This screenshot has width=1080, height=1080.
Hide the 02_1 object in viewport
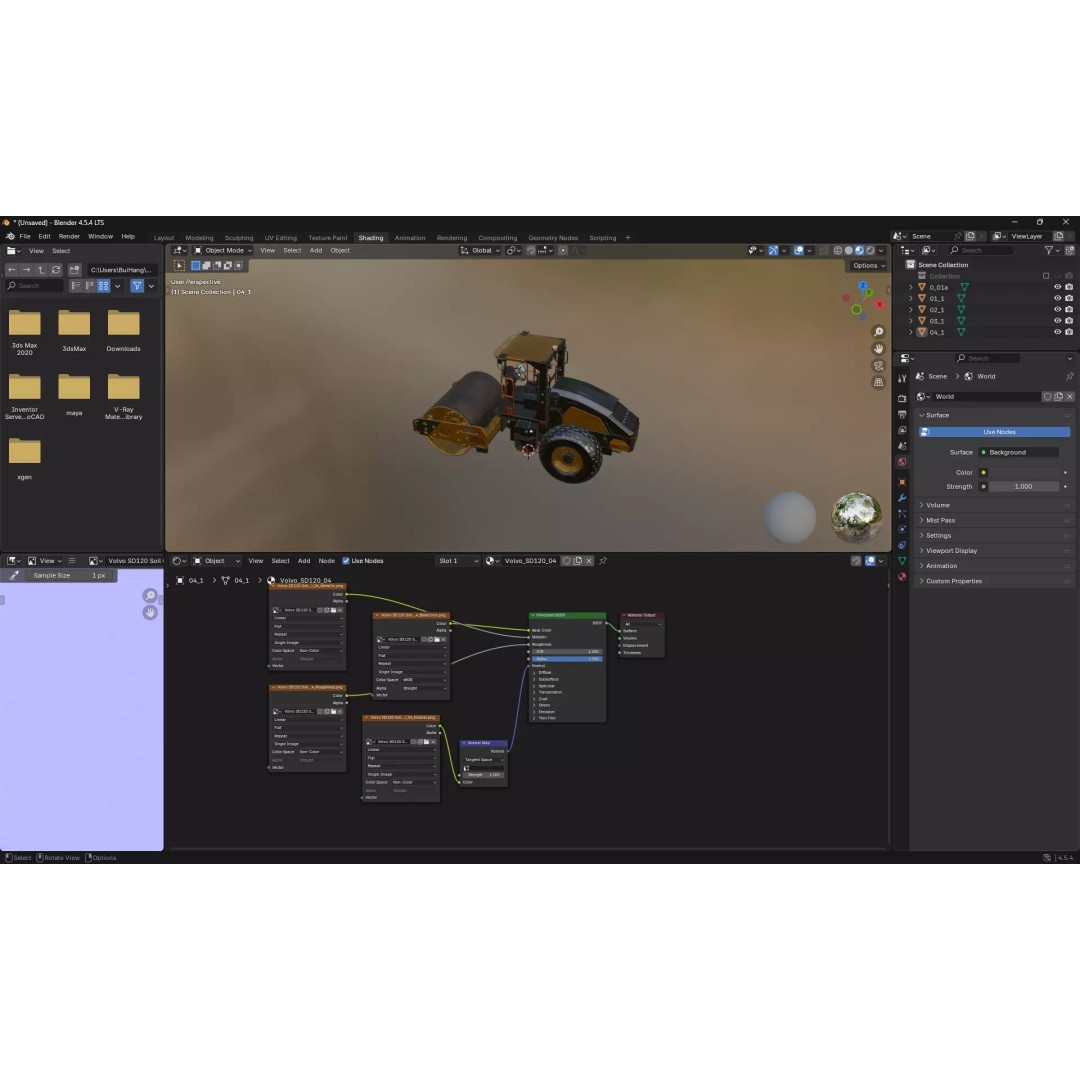pos(1057,309)
